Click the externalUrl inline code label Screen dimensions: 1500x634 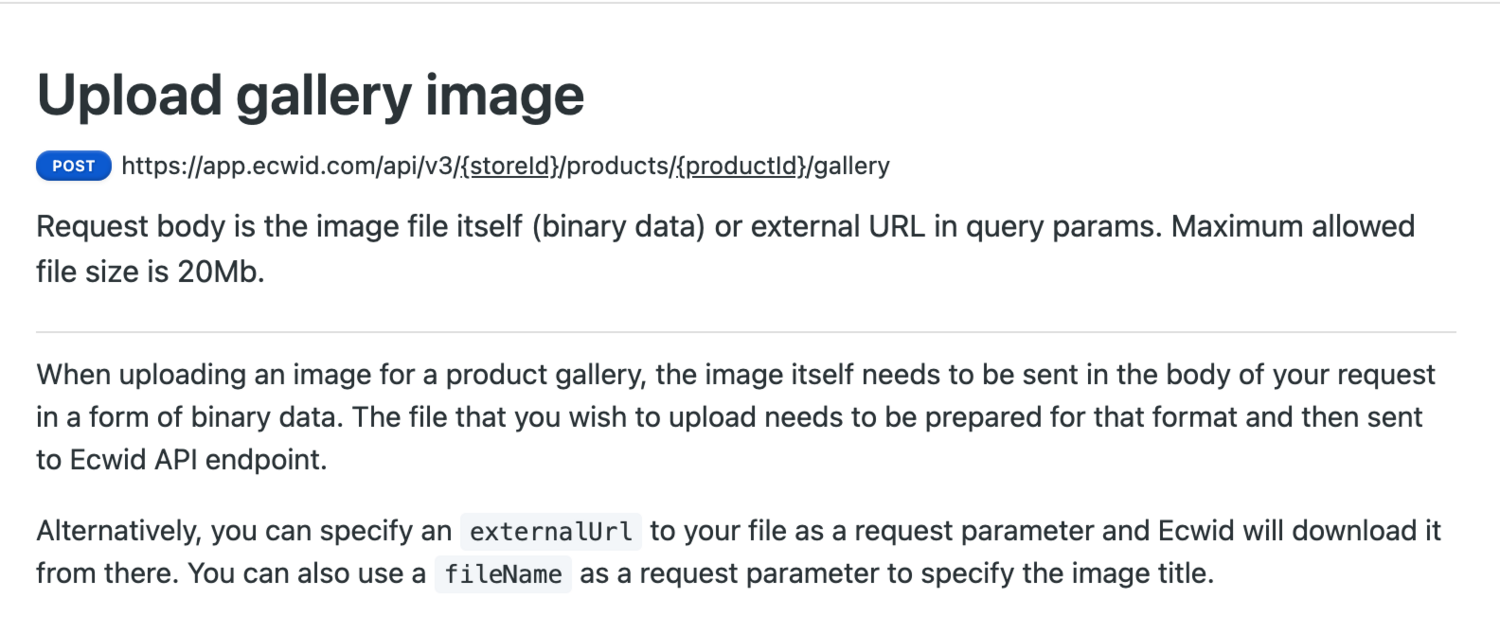click(x=551, y=531)
